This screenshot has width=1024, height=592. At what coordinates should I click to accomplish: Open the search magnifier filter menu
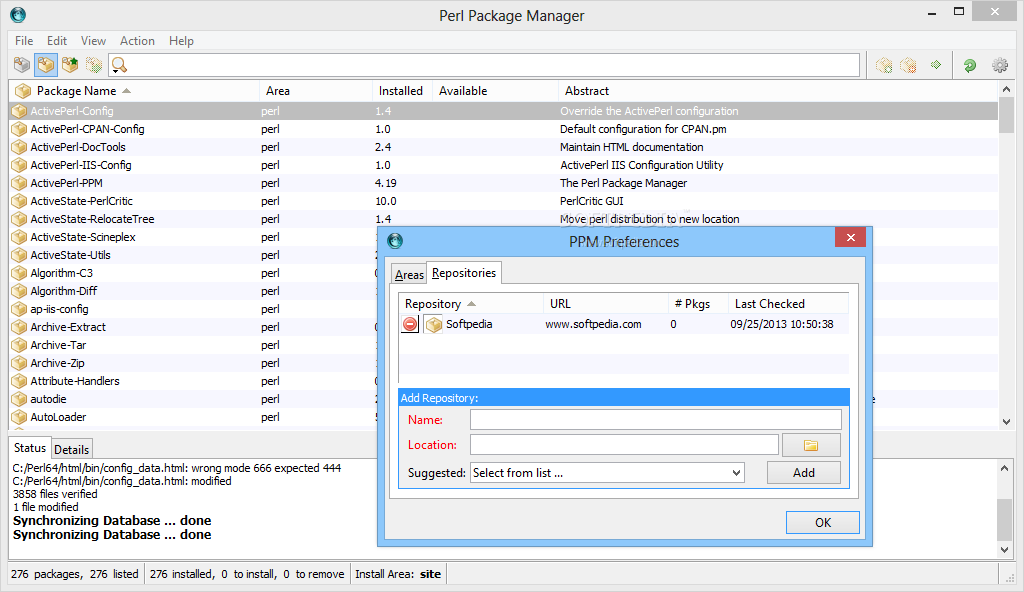[x=119, y=65]
